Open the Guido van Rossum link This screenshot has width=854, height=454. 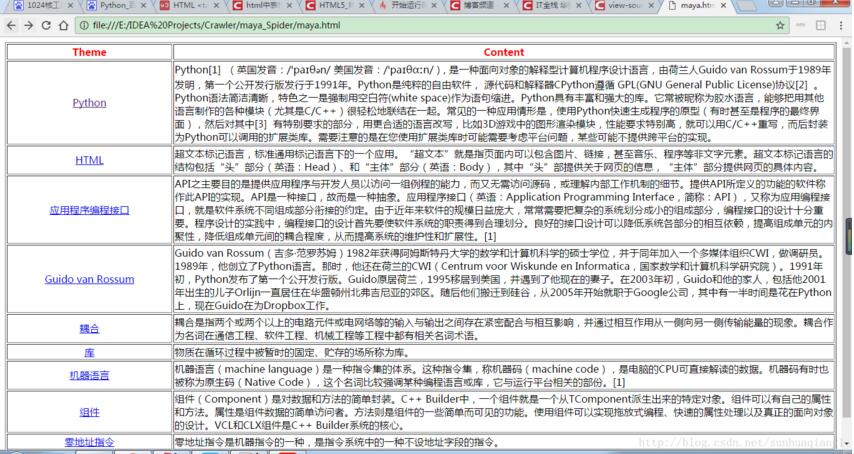coord(89,279)
